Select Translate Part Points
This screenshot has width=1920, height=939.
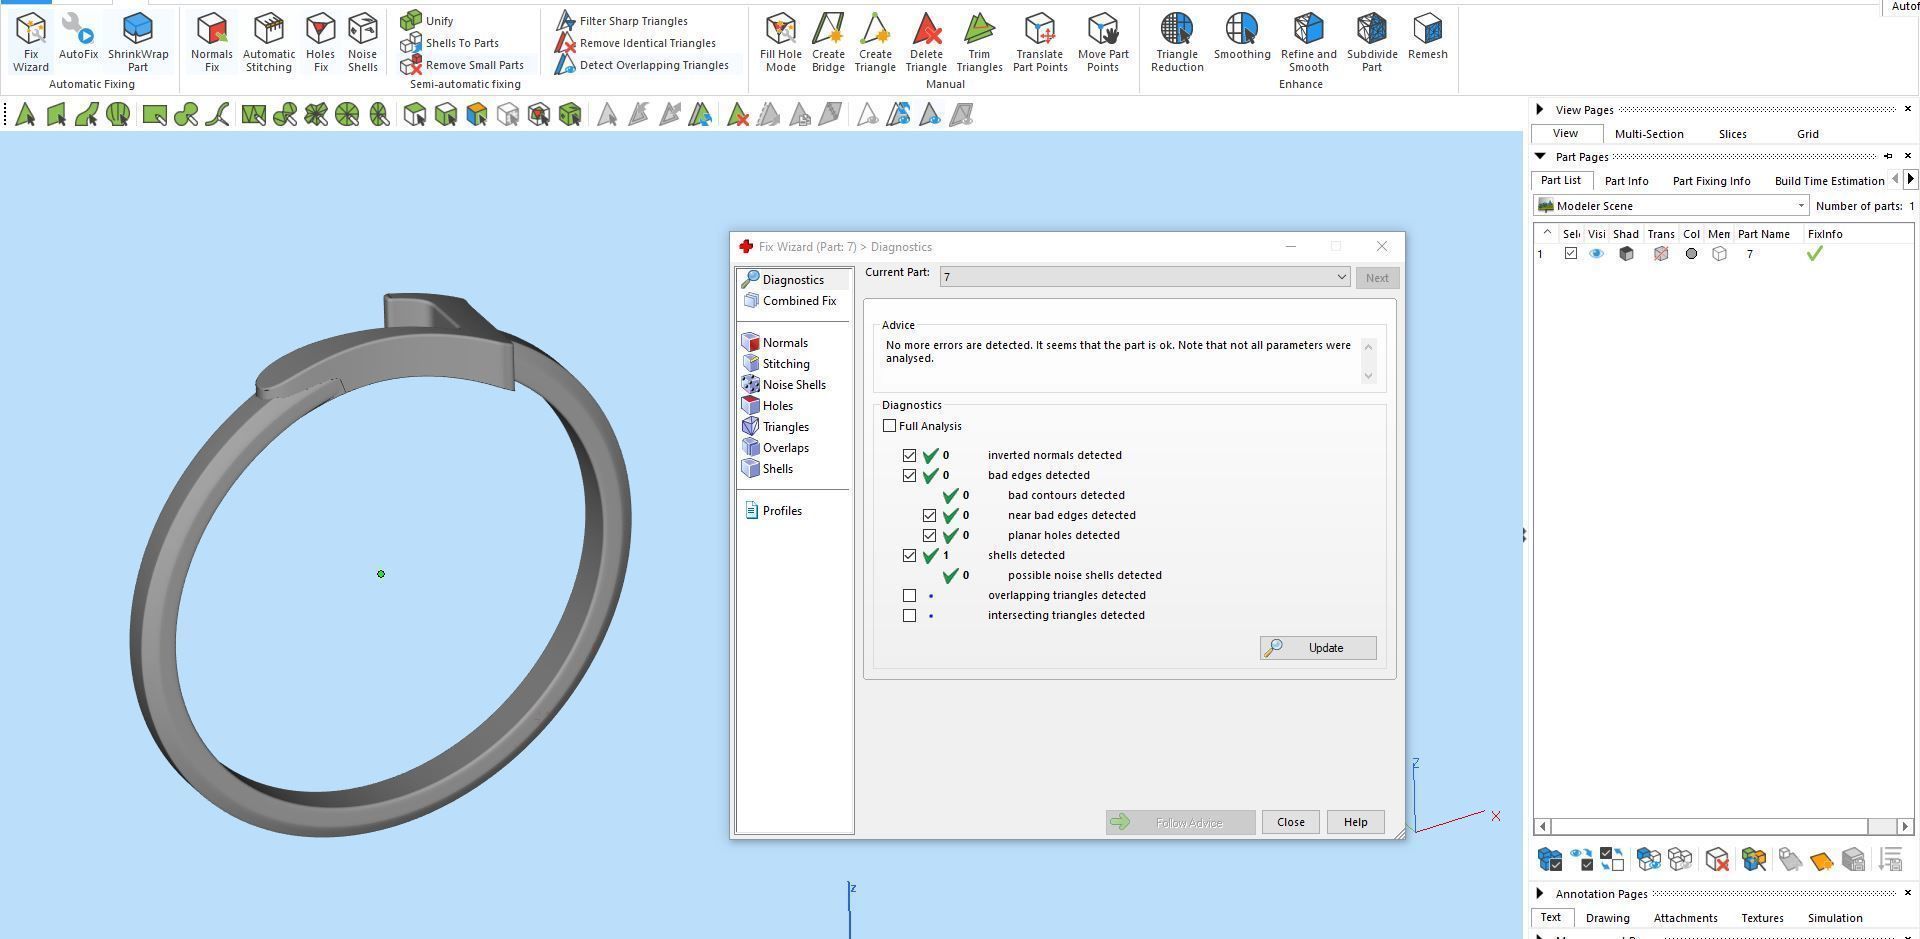pyautogui.click(x=1040, y=42)
